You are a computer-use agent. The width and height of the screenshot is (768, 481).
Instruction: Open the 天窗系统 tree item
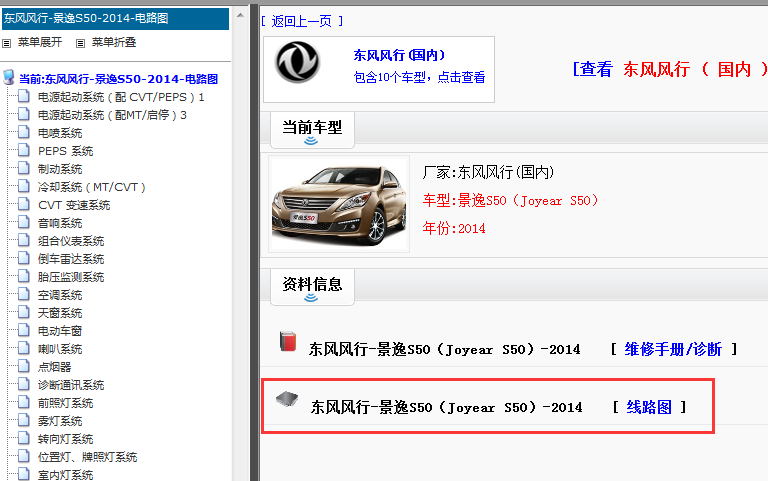[x=60, y=313]
